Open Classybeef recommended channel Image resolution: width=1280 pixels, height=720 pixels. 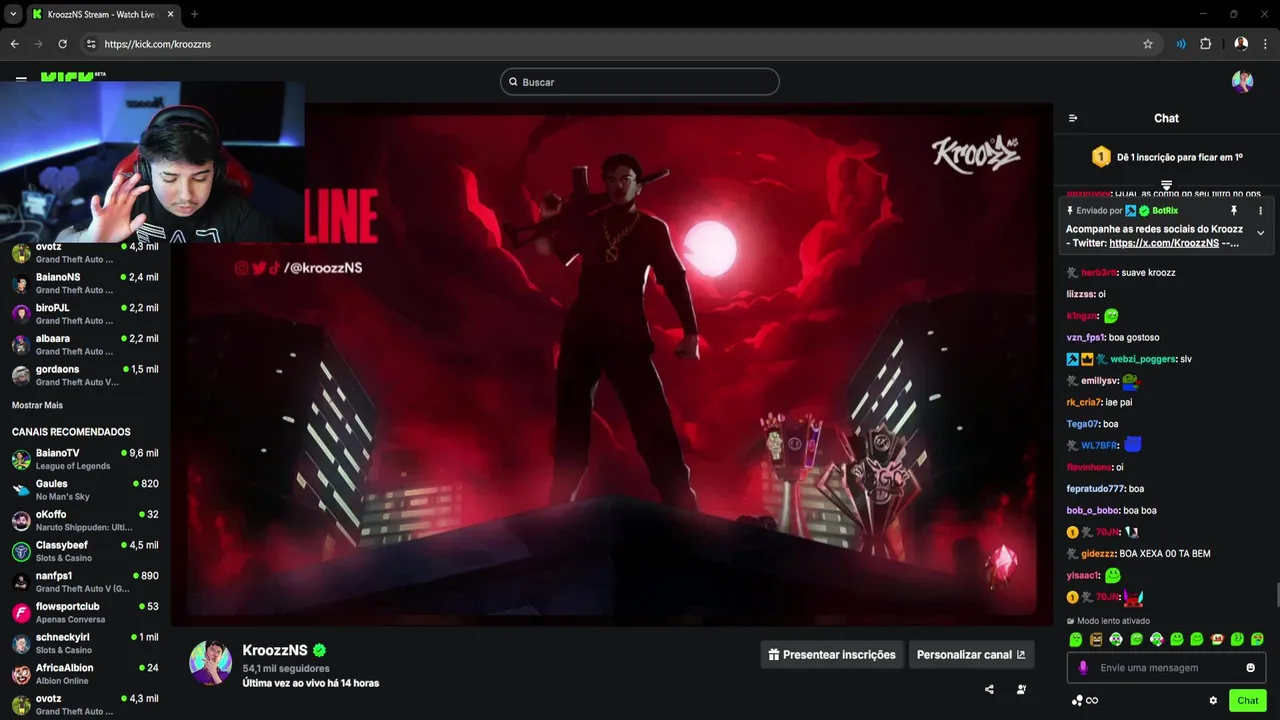[x=85, y=551]
